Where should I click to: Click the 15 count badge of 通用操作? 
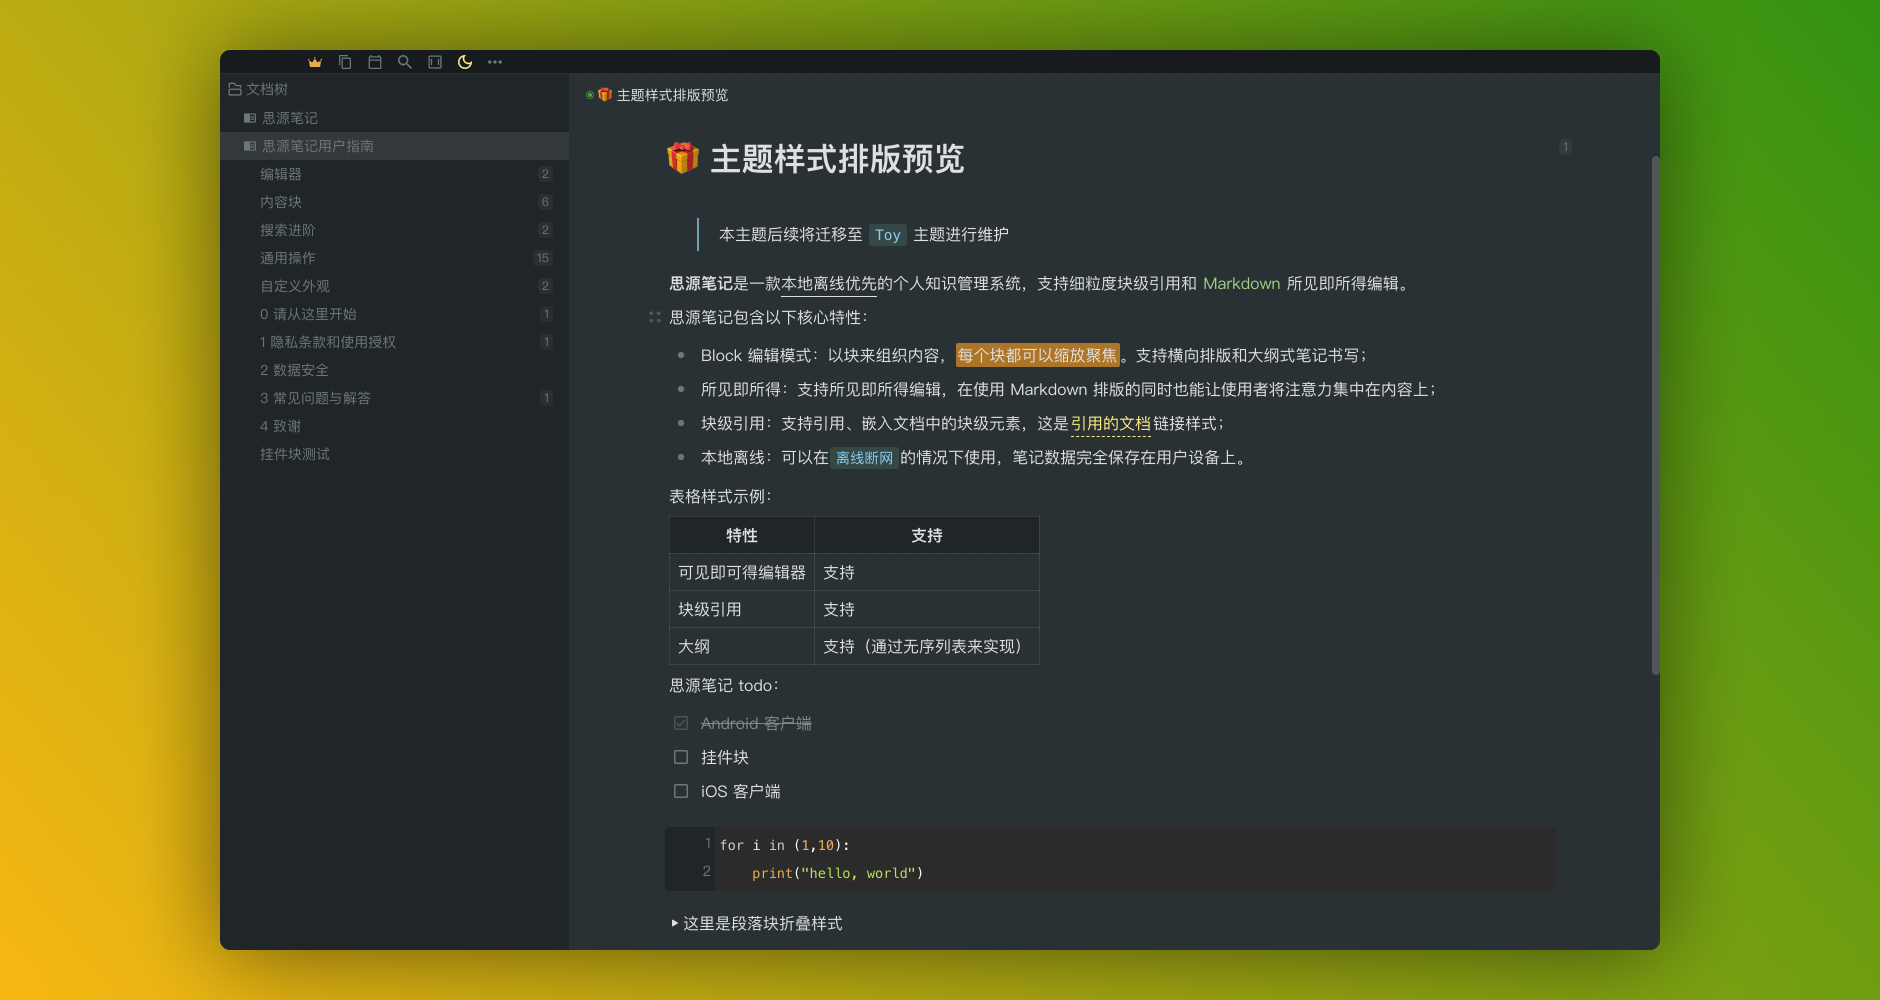[543, 258]
